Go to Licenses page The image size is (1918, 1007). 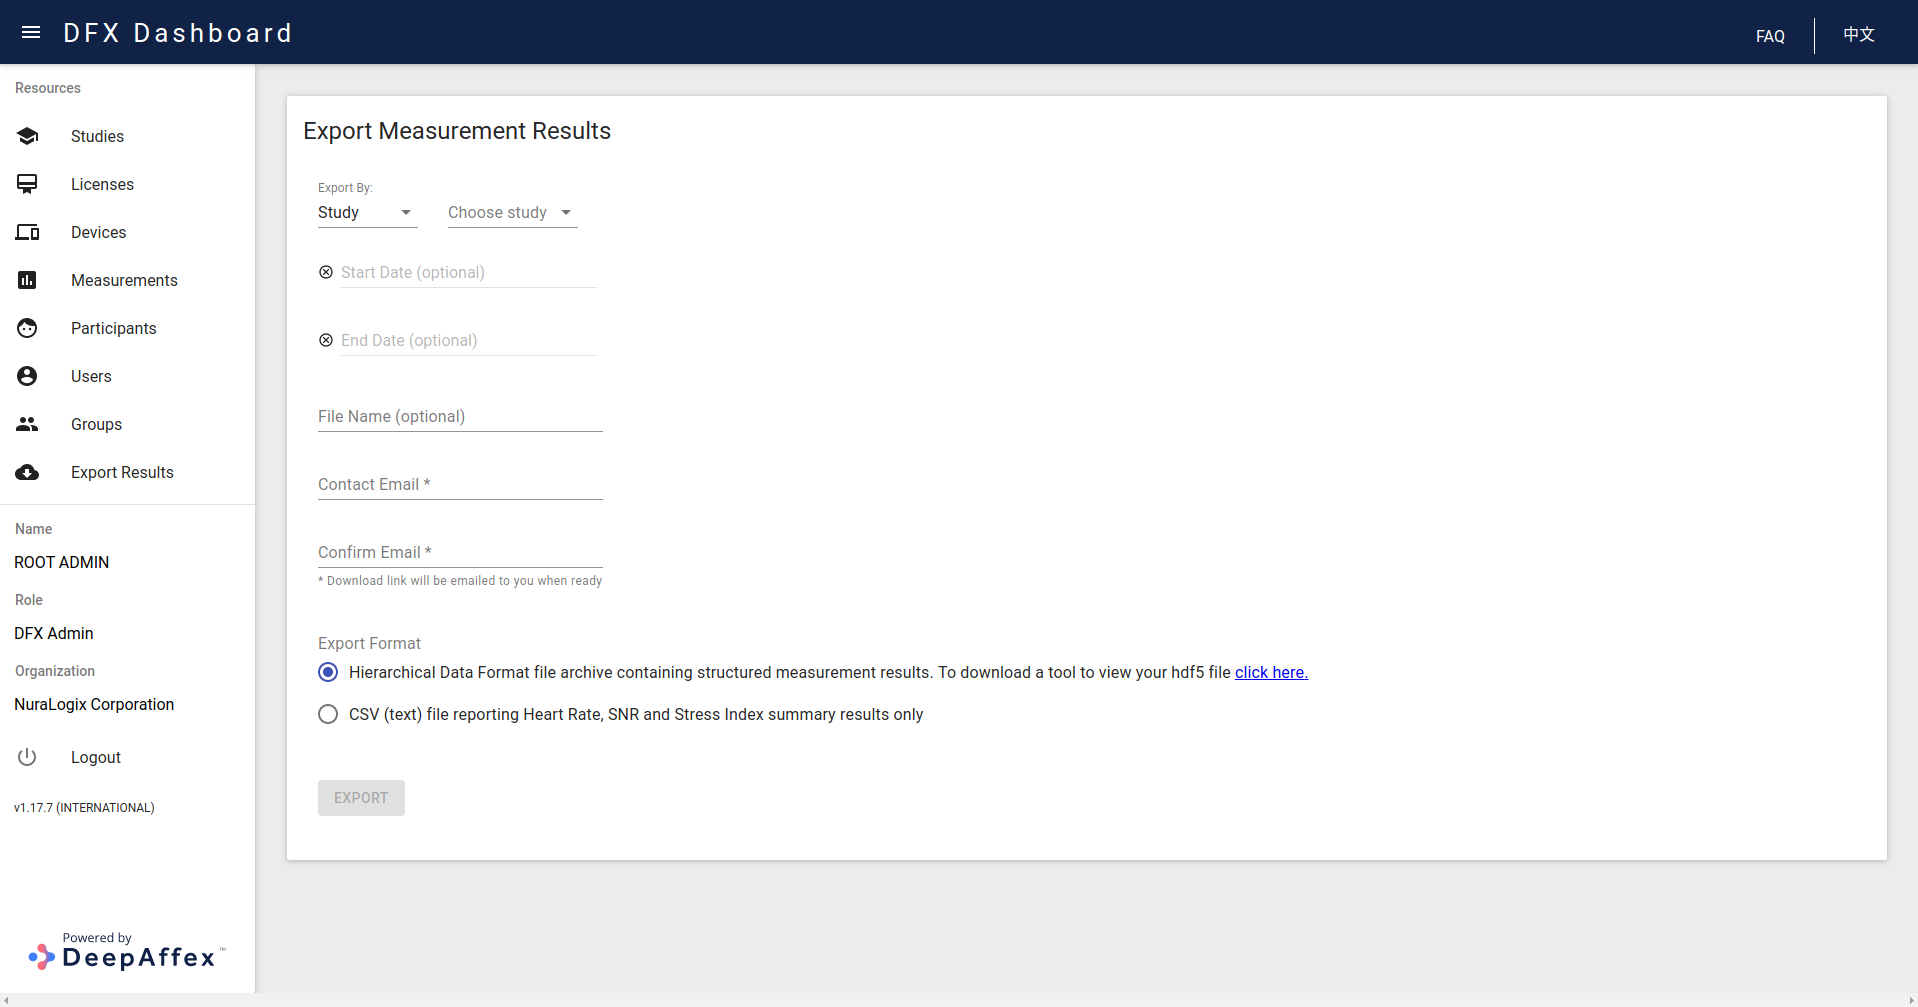102,184
